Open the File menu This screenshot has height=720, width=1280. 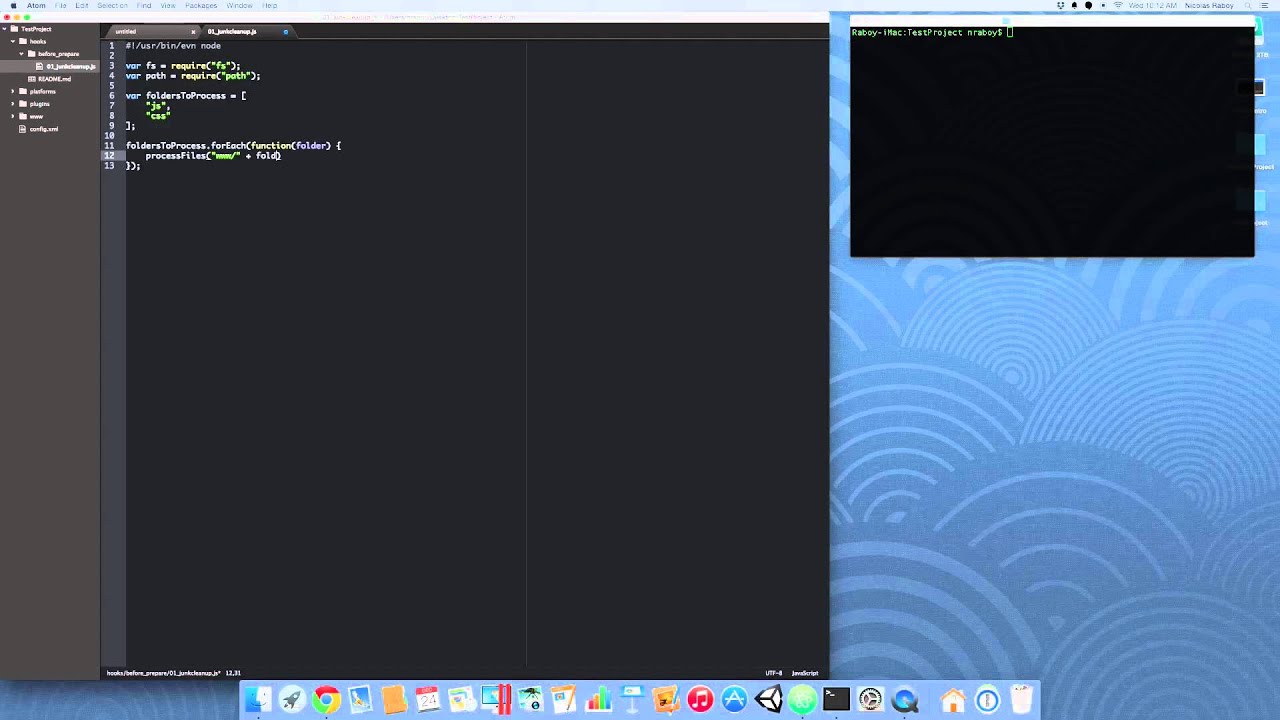[x=60, y=6]
